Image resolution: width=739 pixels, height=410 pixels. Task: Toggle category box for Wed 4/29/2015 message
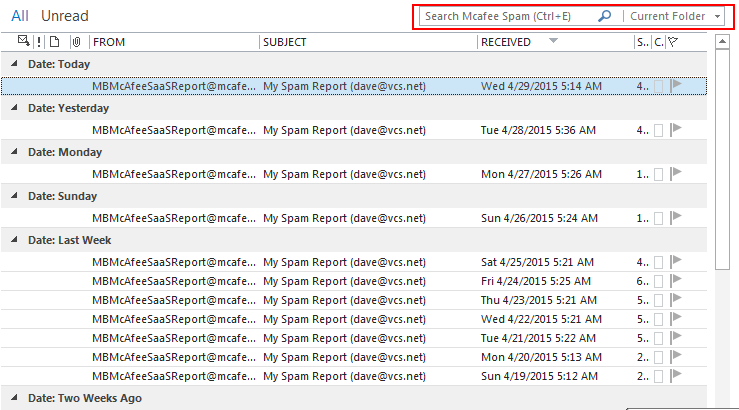click(x=659, y=86)
